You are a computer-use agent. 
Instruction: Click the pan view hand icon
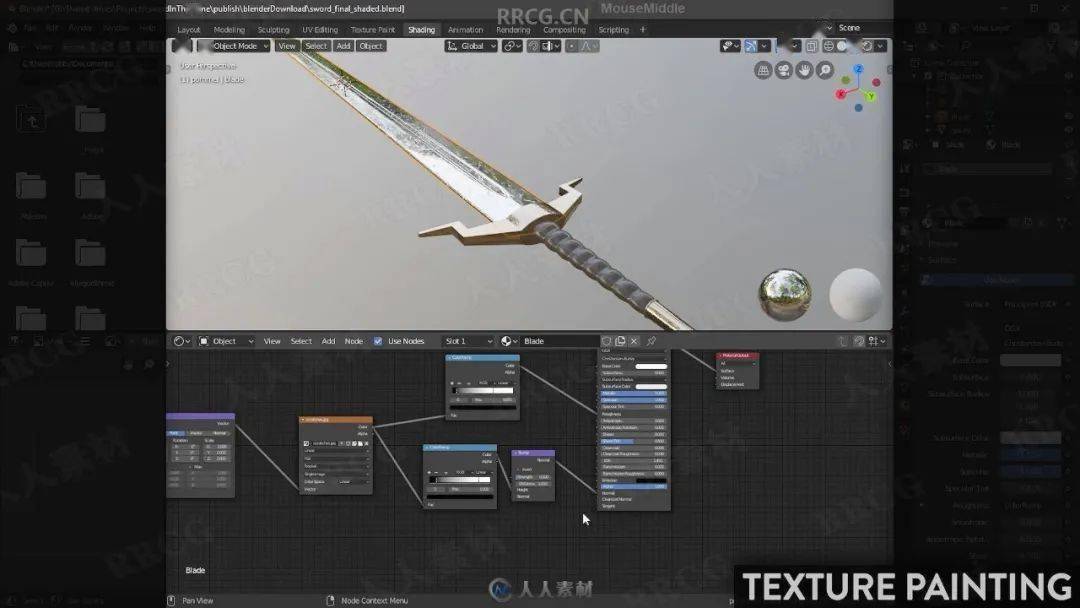(x=804, y=70)
